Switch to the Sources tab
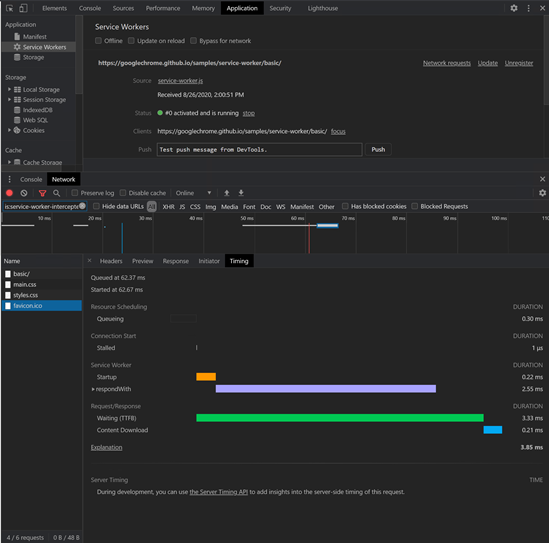 pos(123,8)
